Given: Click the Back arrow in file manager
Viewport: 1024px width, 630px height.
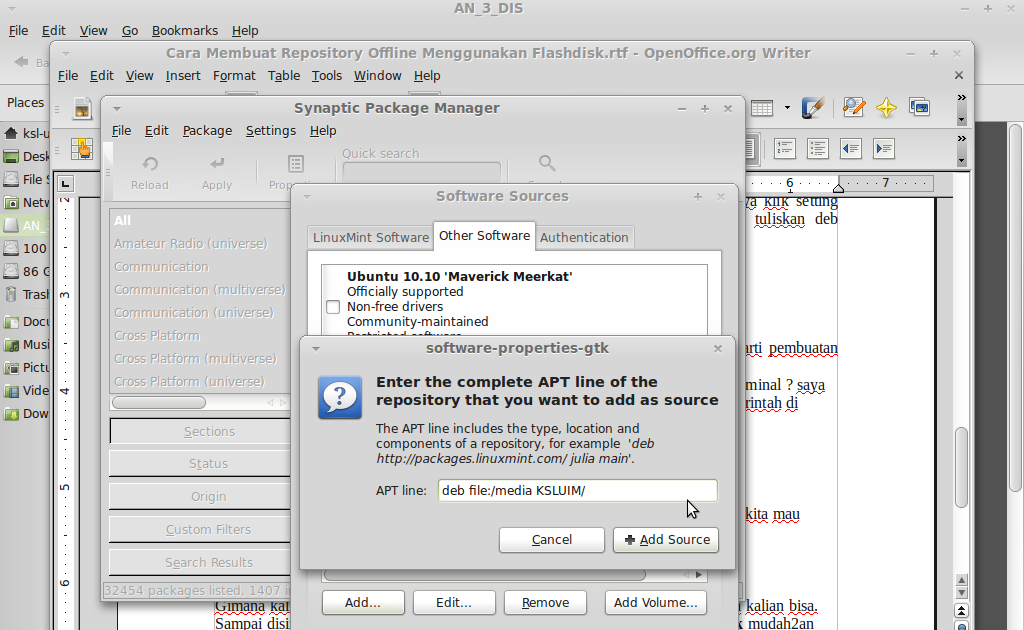Looking at the screenshot, I should pyautogui.click(x=22, y=61).
